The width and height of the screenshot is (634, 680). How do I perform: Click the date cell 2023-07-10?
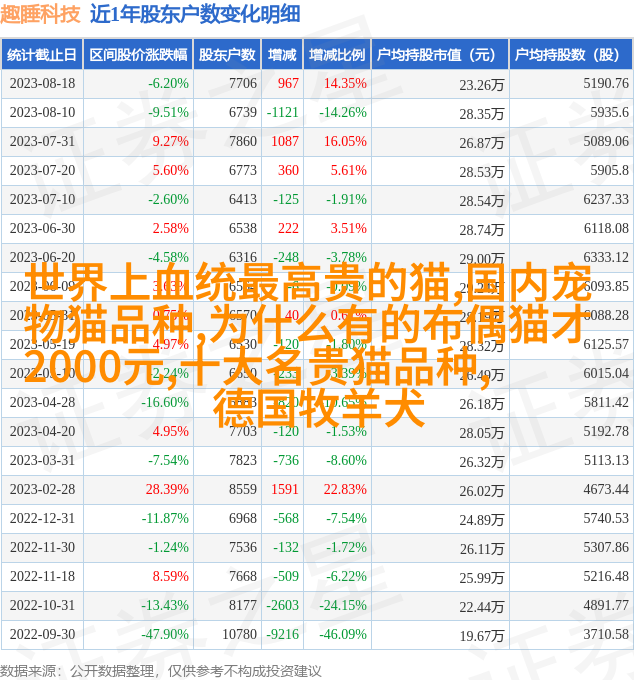pyautogui.click(x=42, y=199)
